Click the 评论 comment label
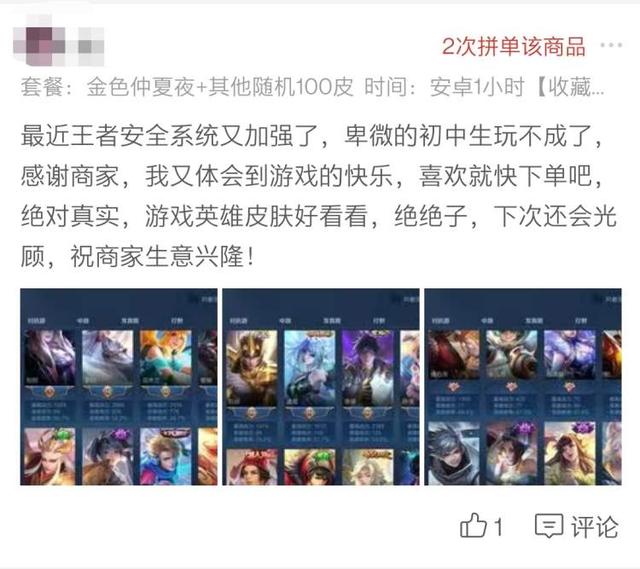Screen dimensions: 640x569 [x=594, y=527]
